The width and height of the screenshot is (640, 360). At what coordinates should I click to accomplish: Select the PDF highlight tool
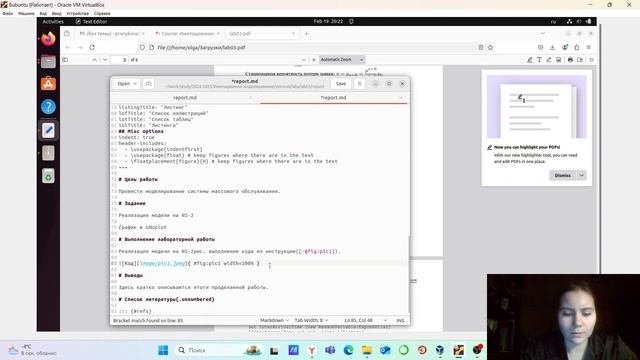point(529,60)
